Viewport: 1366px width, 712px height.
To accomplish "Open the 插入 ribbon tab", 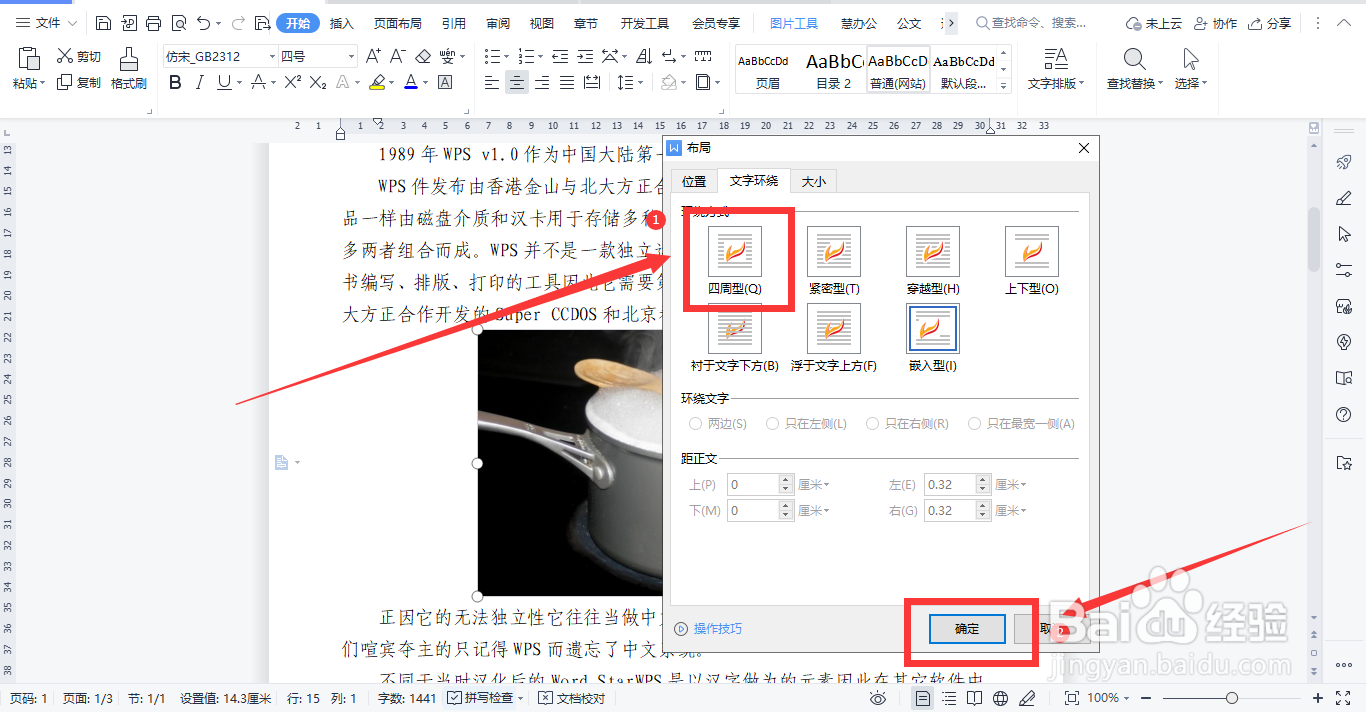I will click(340, 21).
